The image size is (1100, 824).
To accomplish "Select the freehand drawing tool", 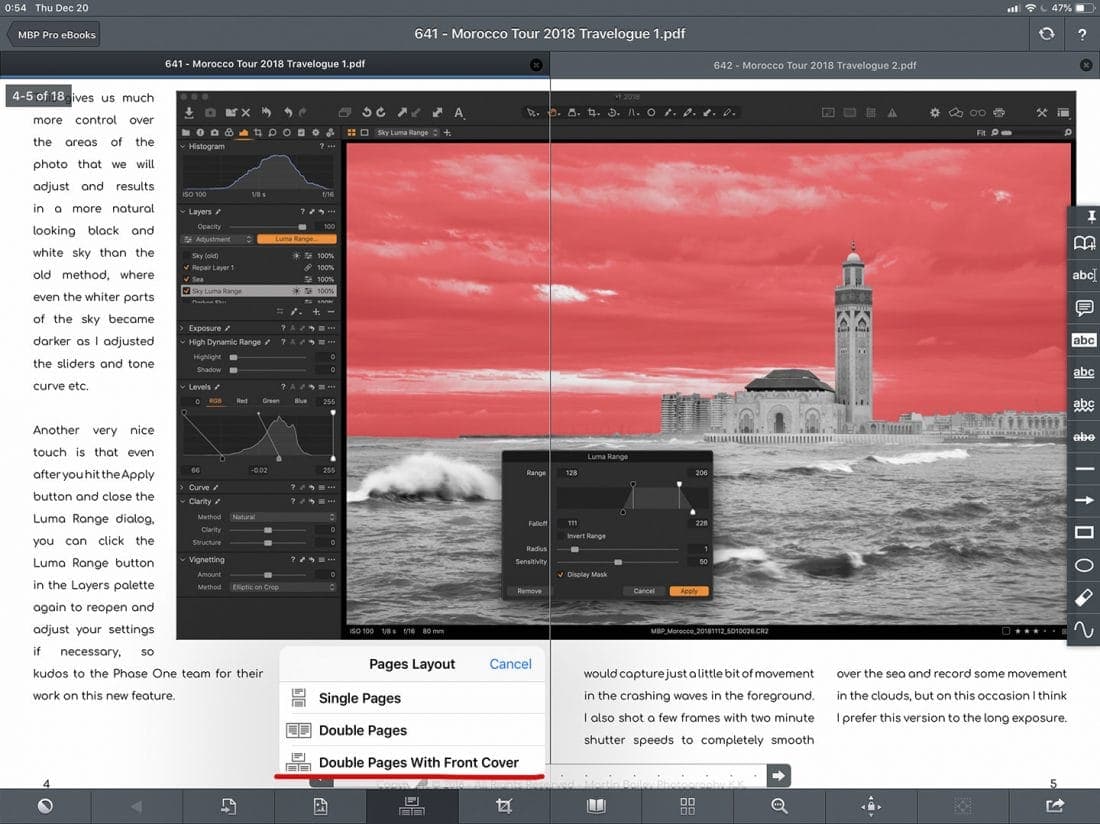I will [1084, 629].
